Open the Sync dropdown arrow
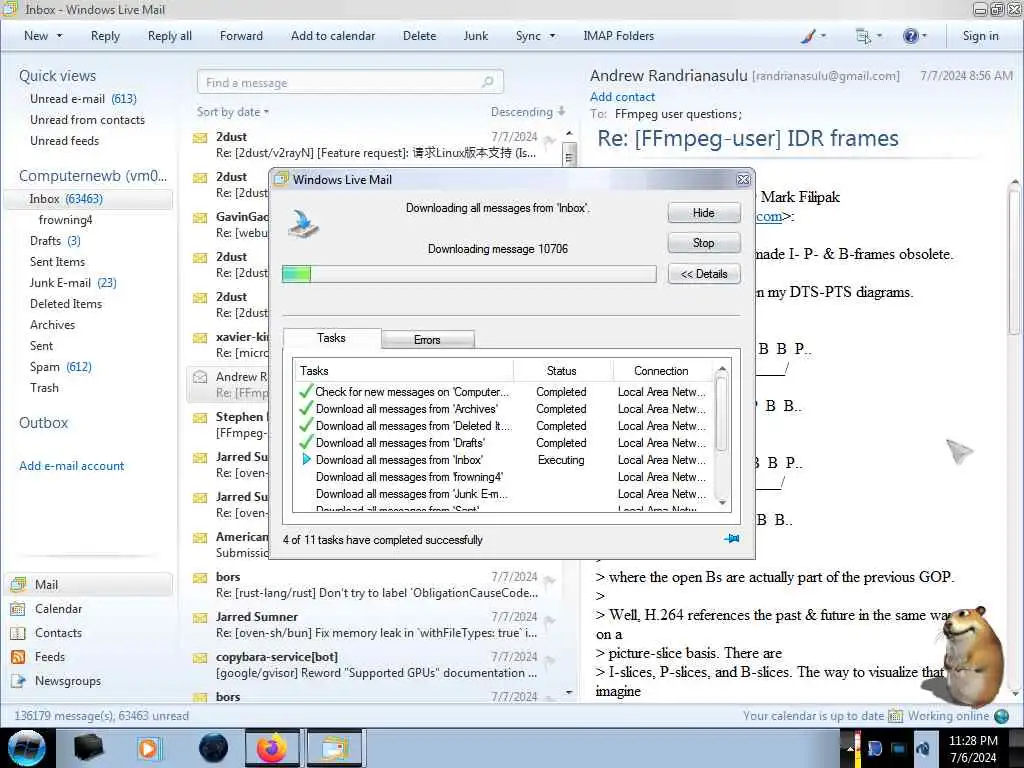This screenshot has height=768, width=1024. pyautogui.click(x=552, y=36)
